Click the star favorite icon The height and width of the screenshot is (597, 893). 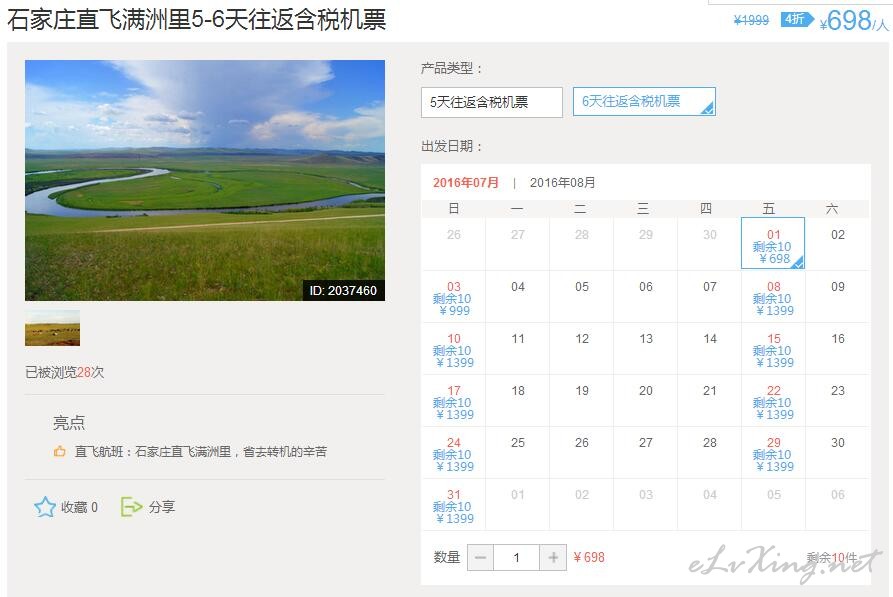coord(45,506)
